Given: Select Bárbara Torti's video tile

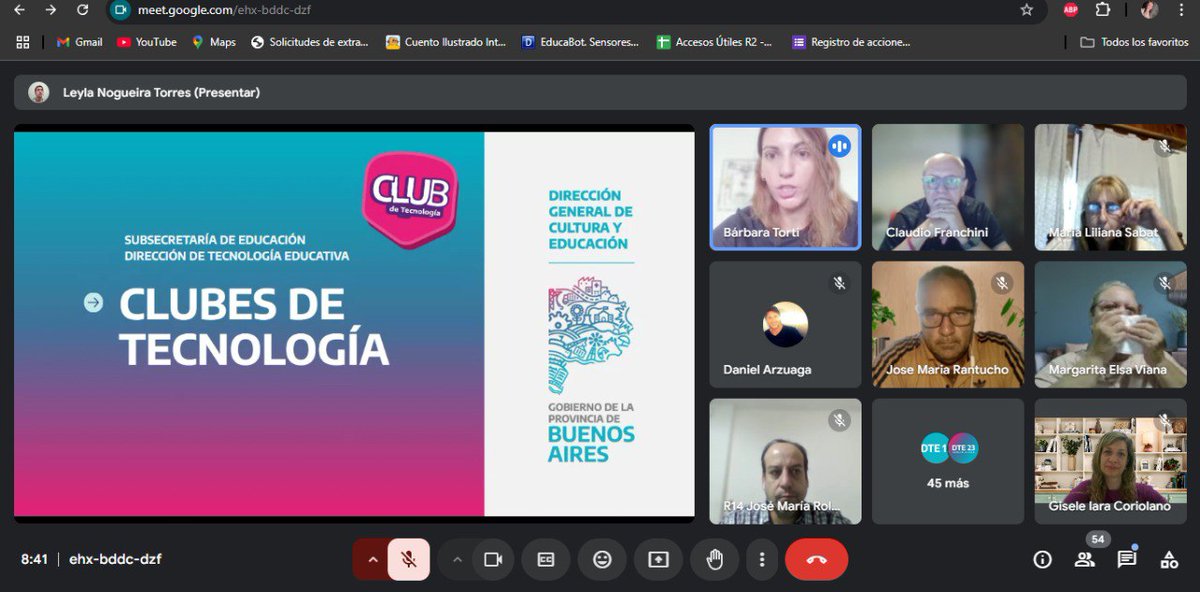Looking at the screenshot, I should tap(785, 187).
